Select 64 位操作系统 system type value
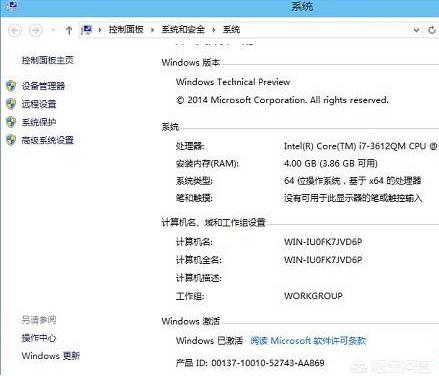The width and height of the screenshot is (439, 381). click(353, 181)
